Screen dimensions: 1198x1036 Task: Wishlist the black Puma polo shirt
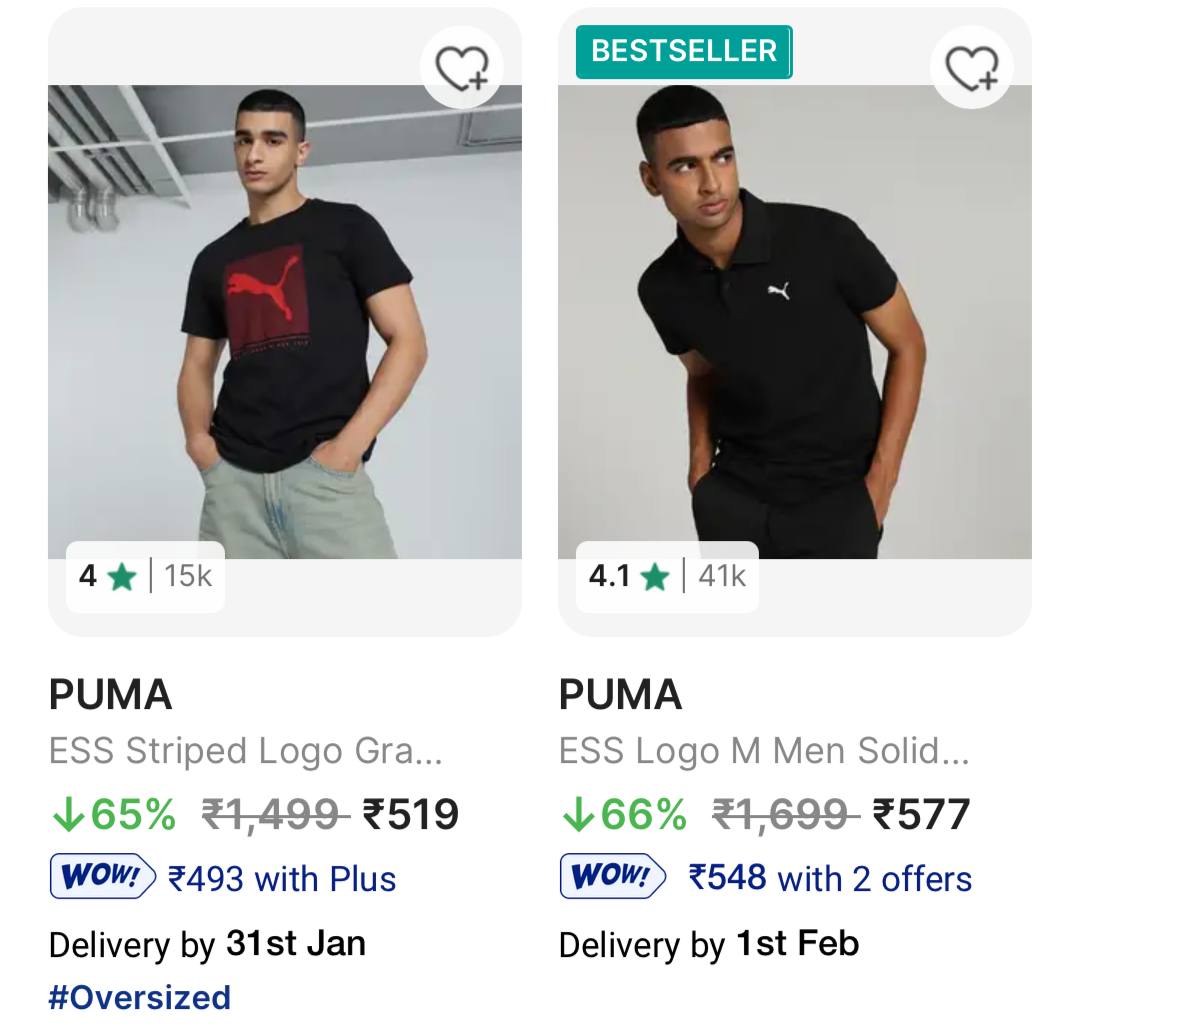(972, 69)
